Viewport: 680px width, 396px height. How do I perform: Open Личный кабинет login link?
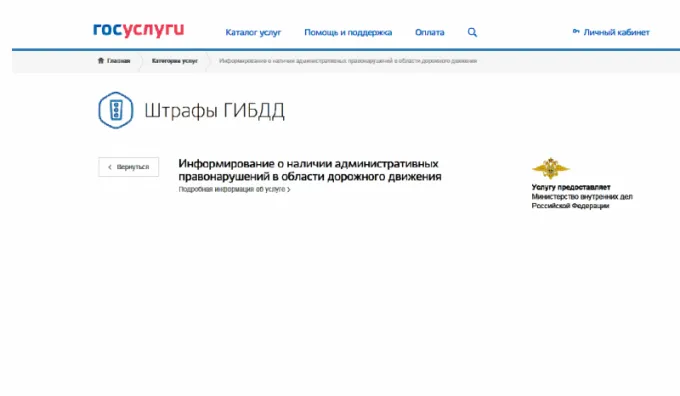click(x=616, y=33)
